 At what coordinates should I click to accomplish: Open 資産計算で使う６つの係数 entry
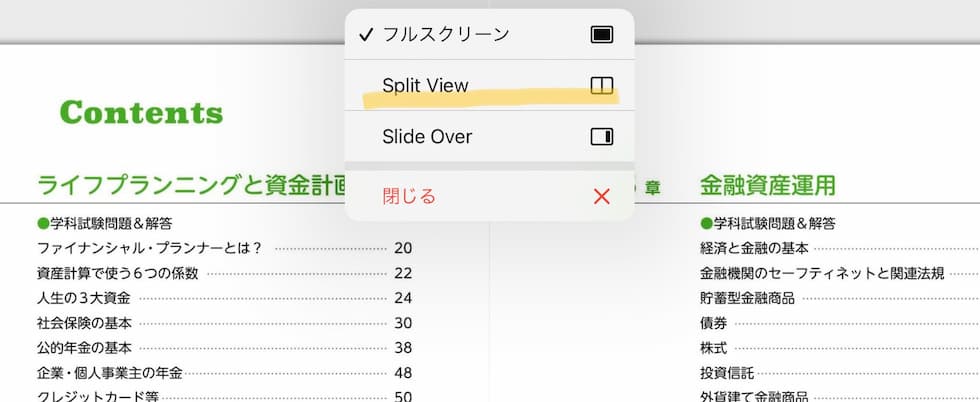point(117,273)
